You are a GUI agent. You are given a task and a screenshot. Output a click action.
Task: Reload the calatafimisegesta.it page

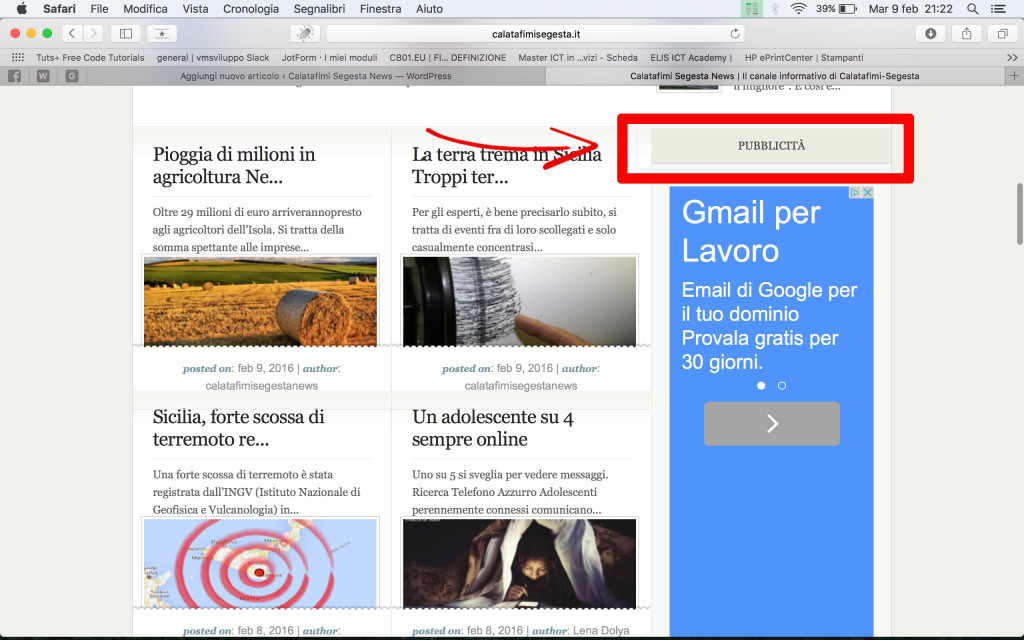click(735, 33)
